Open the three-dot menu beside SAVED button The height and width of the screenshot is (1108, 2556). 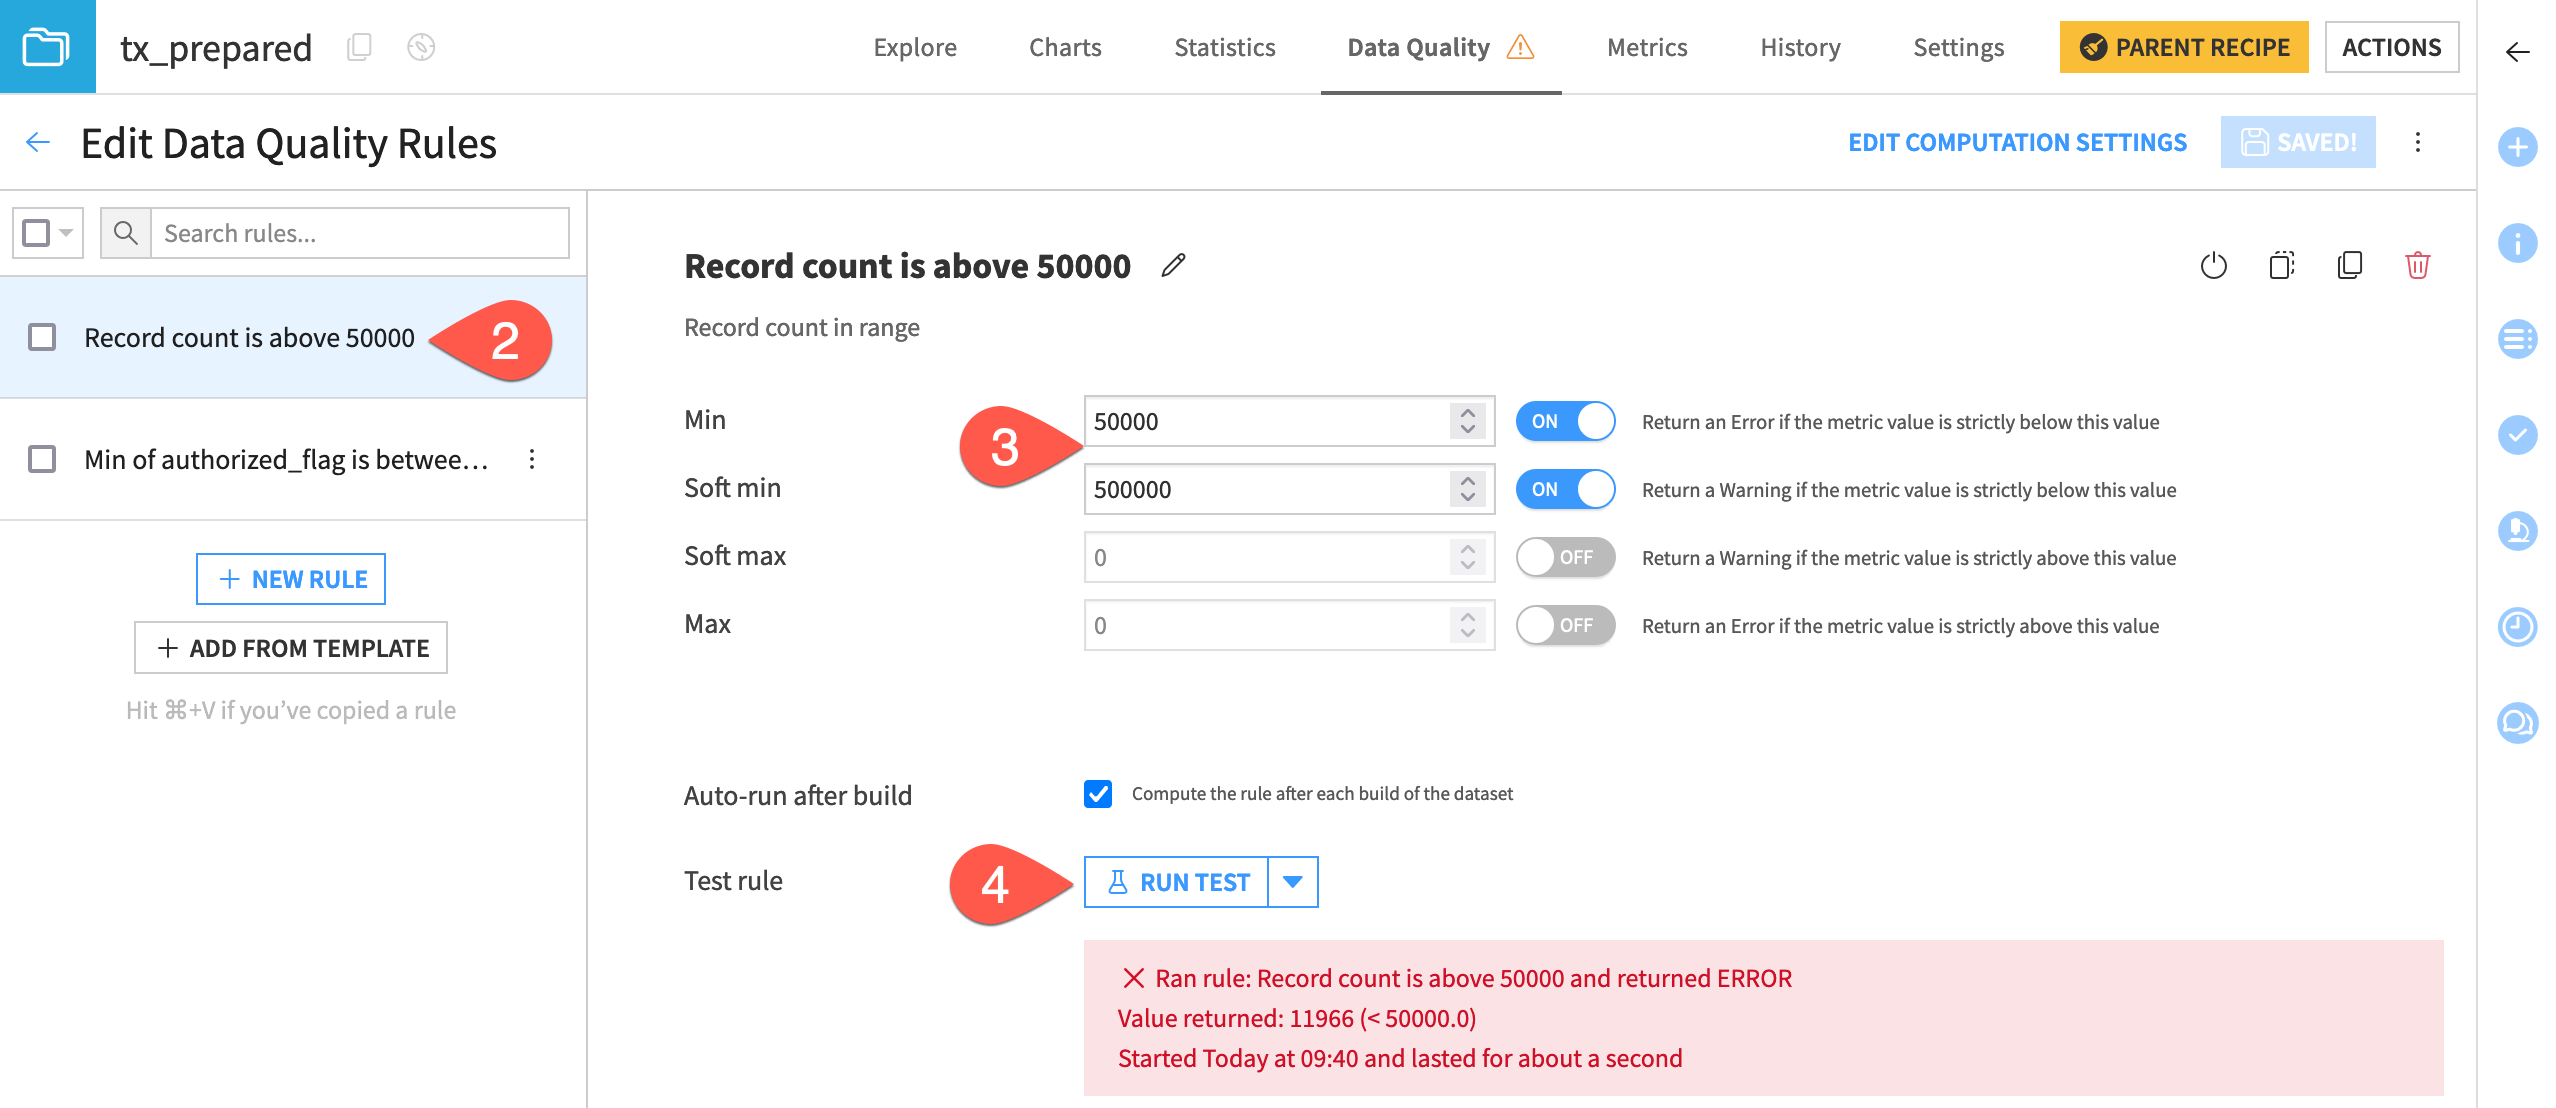click(2419, 142)
